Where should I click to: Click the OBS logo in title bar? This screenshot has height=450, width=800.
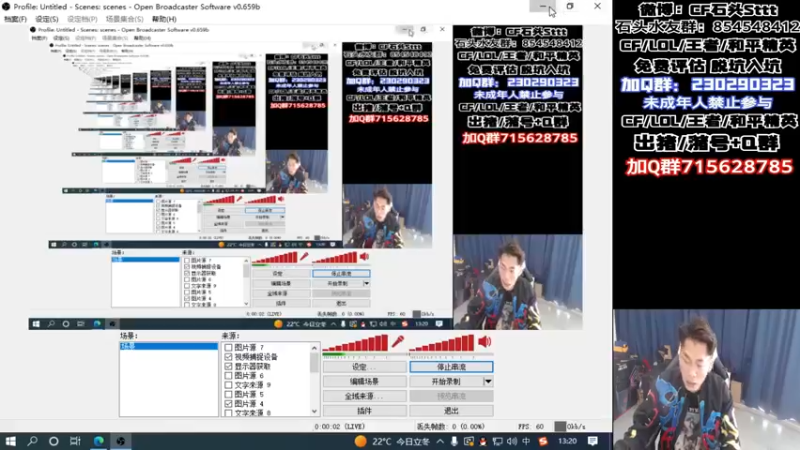click(x=6, y=7)
